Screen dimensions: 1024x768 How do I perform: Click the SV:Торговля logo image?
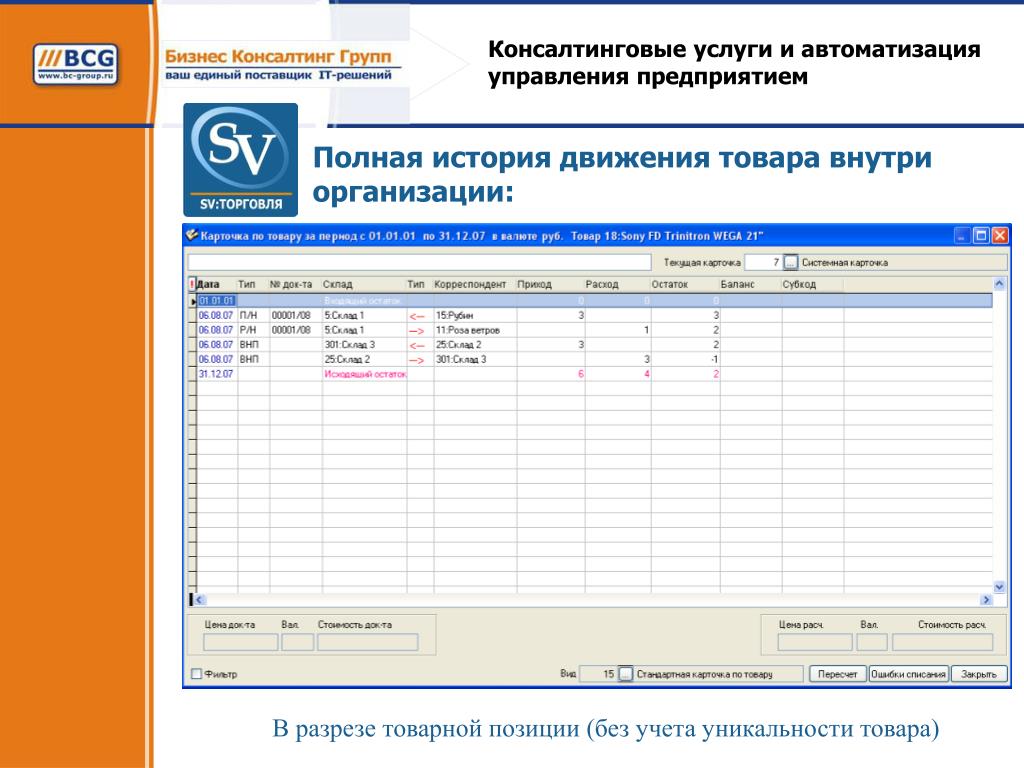click(x=240, y=160)
